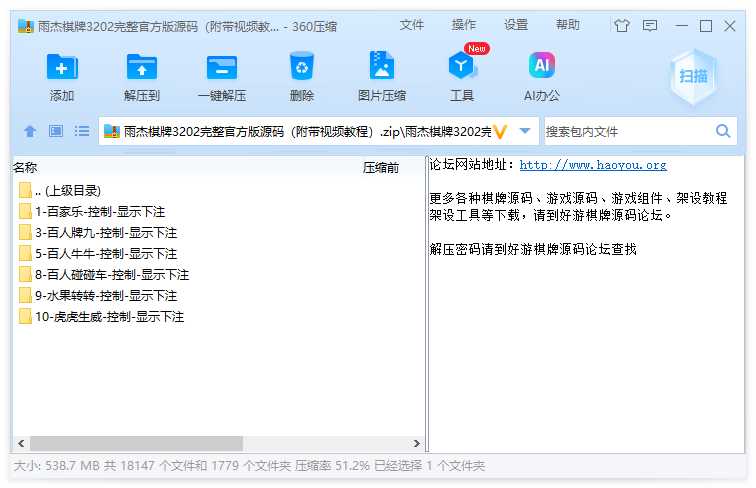Minimize the 360压缩 window

681,26
